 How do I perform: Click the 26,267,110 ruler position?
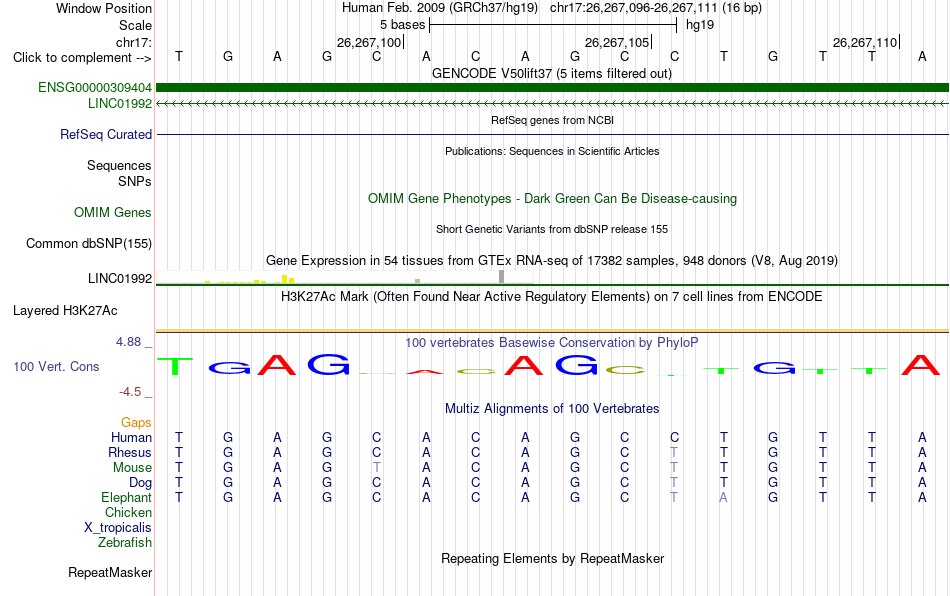coord(865,42)
